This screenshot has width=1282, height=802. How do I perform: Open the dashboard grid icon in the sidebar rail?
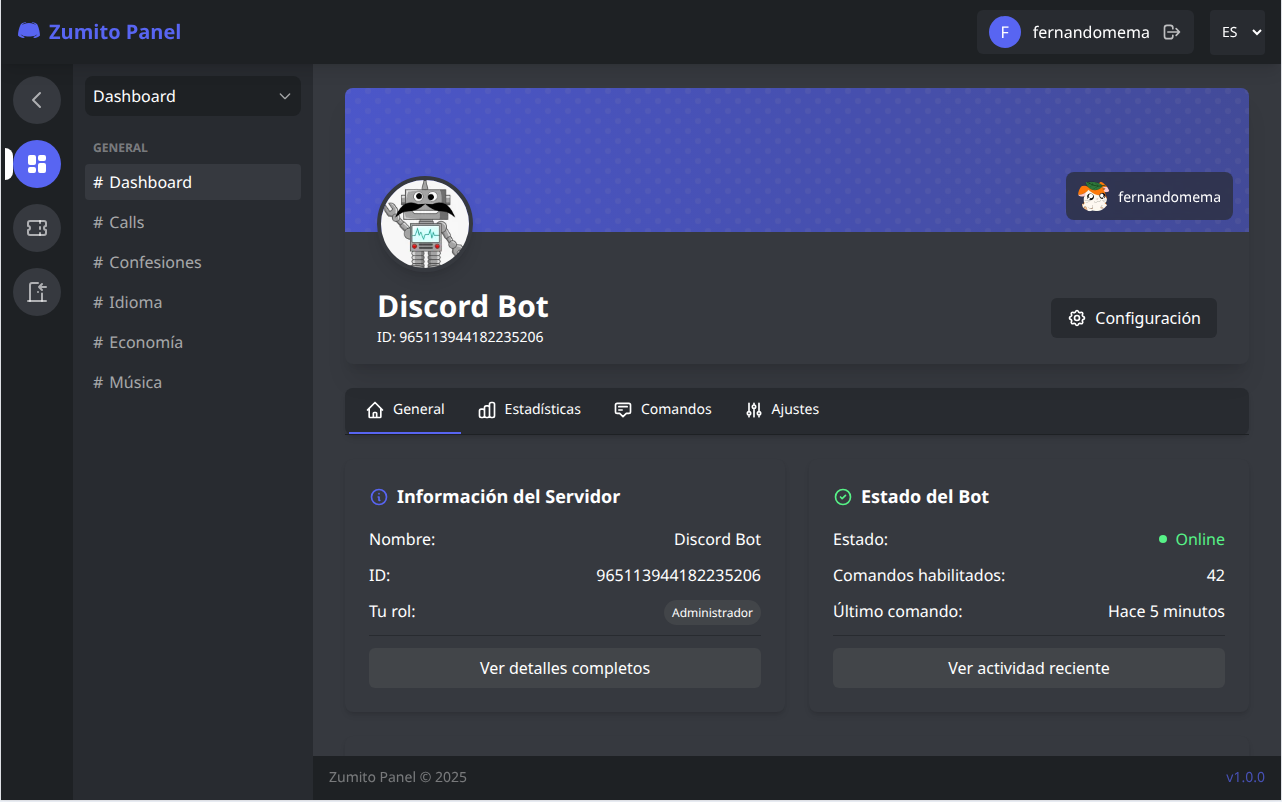pyautogui.click(x=37, y=164)
